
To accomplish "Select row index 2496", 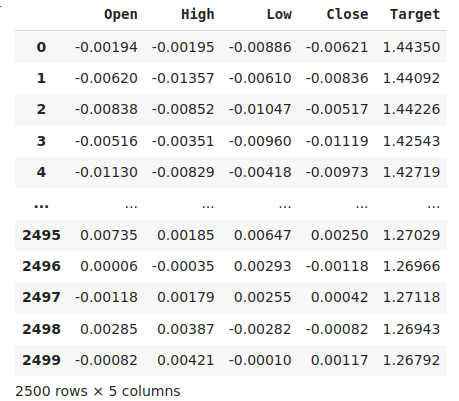I will point(41,266).
